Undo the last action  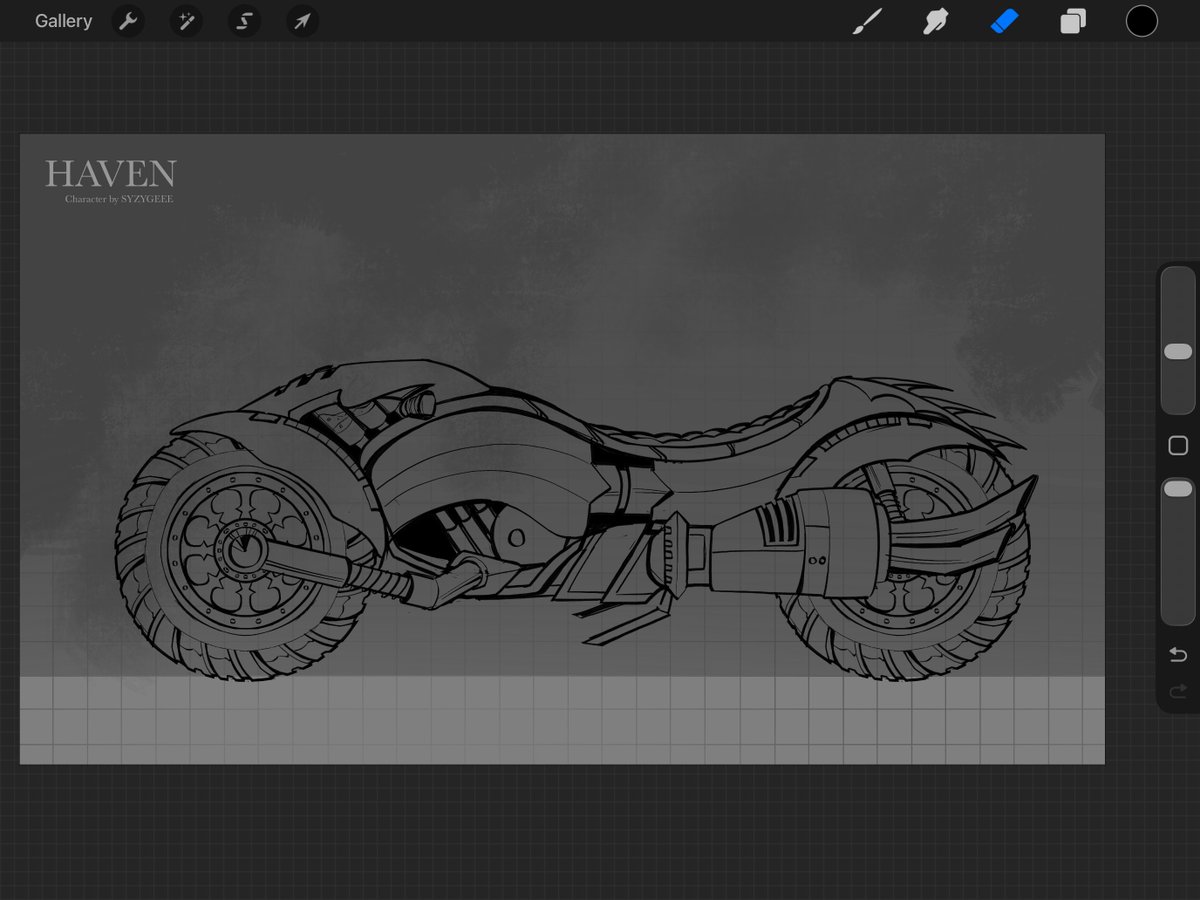[x=1178, y=655]
